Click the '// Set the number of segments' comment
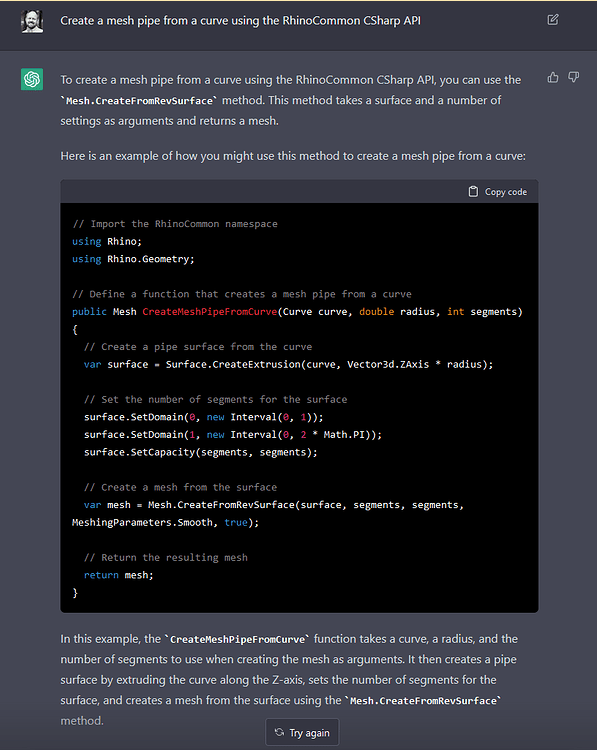This screenshot has height=750, width=597. (x=215, y=399)
